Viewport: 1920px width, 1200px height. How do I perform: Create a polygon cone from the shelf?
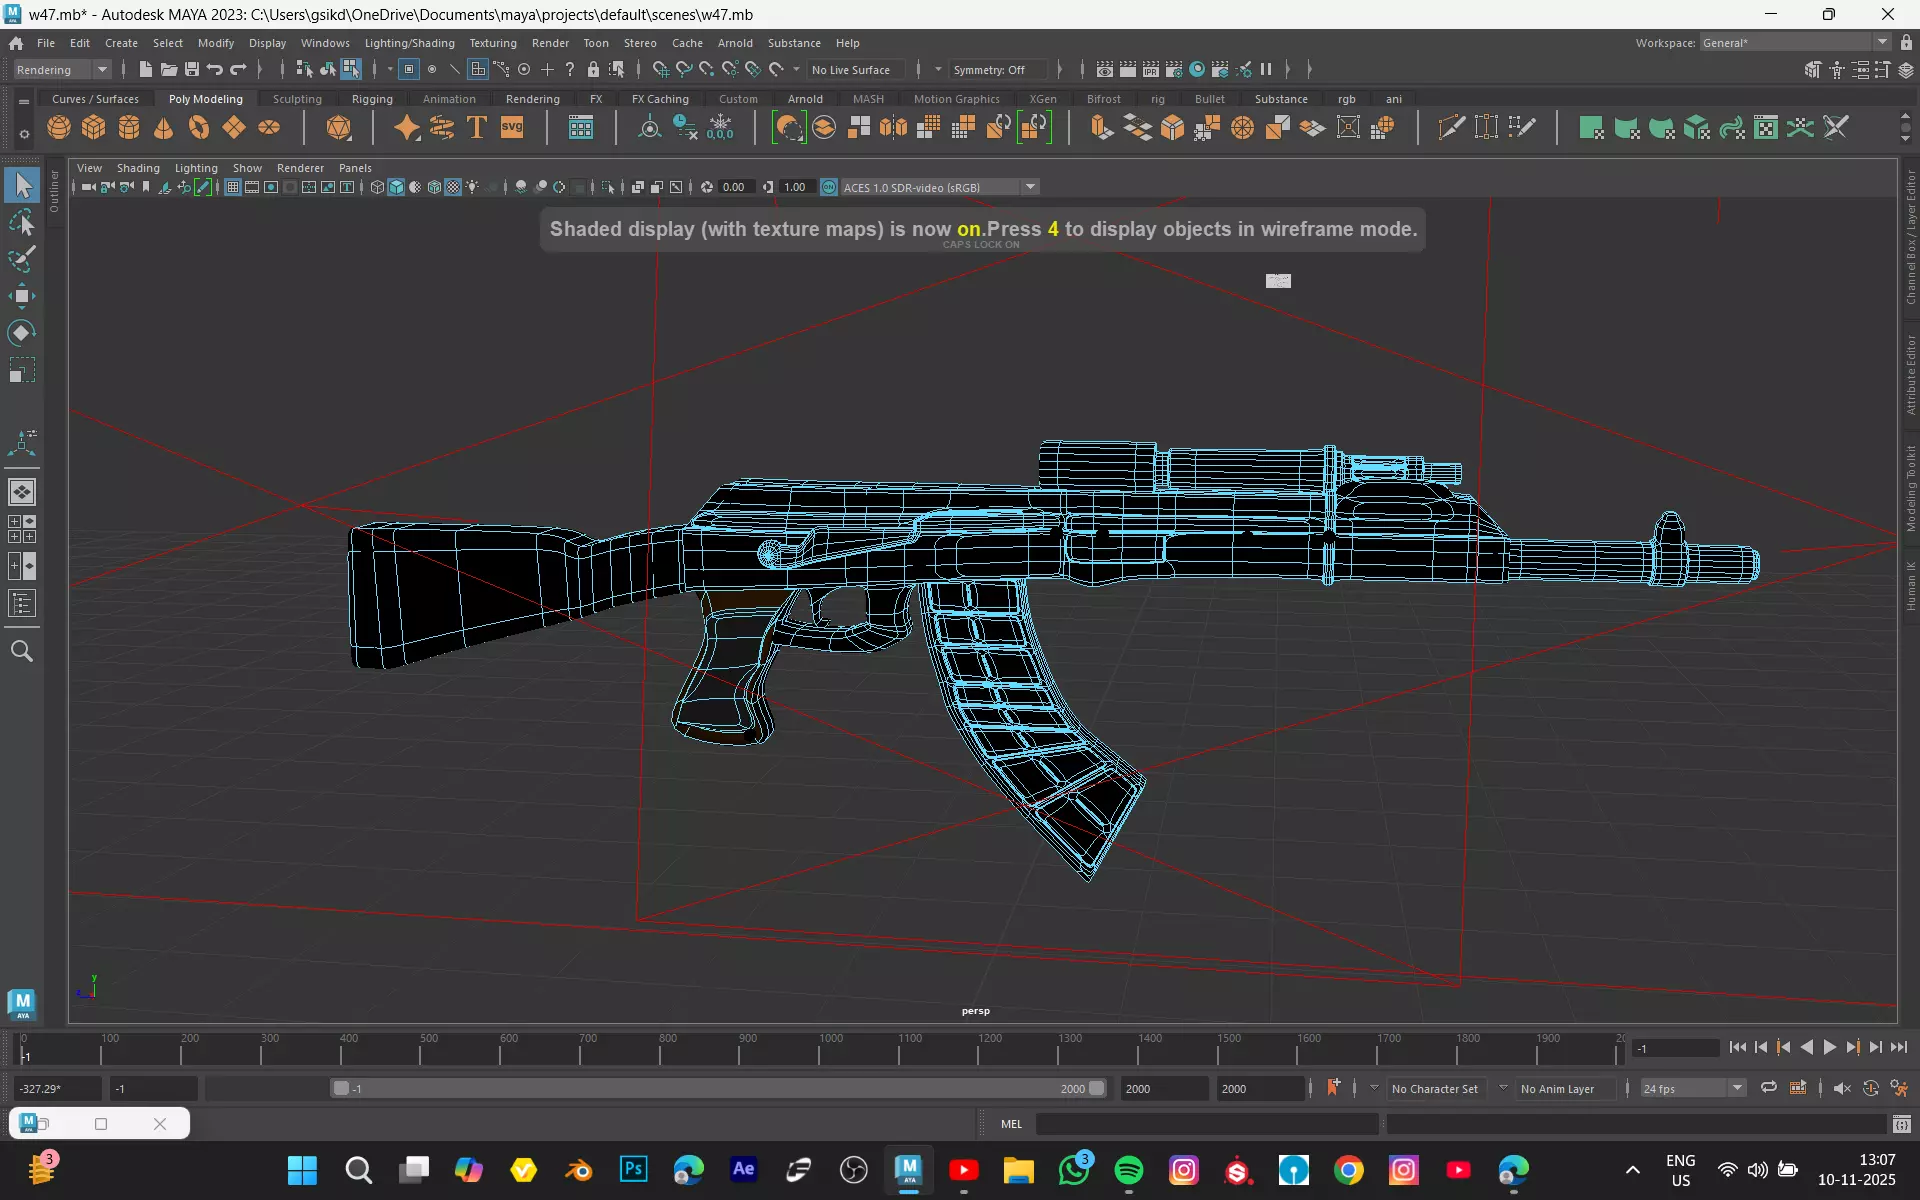pyautogui.click(x=164, y=128)
